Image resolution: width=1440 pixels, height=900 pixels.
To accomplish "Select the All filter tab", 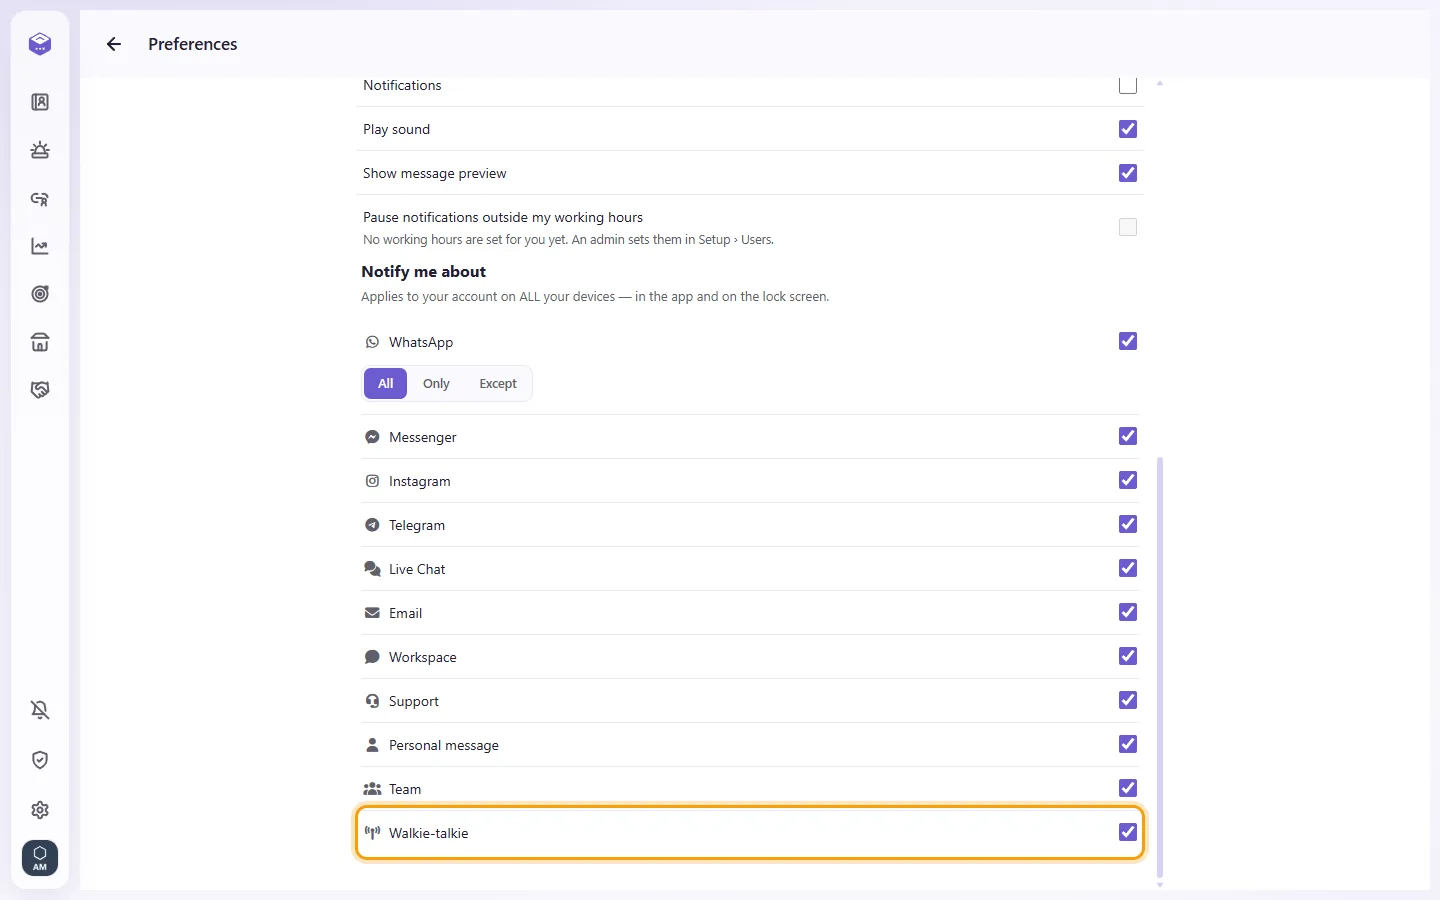I will pyautogui.click(x=385, y=383).
